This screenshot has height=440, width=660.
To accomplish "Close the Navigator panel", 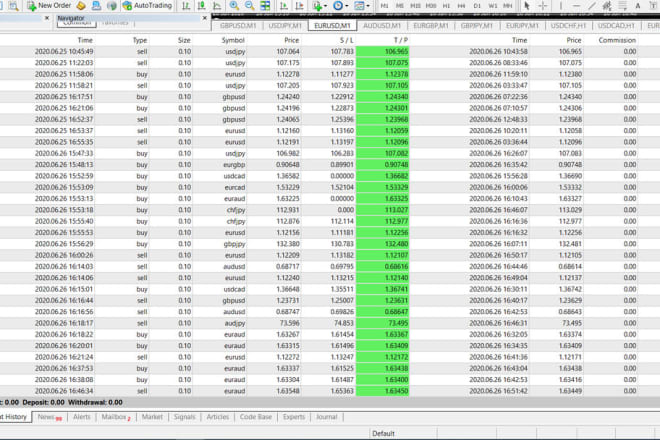I will coord(205,18).
